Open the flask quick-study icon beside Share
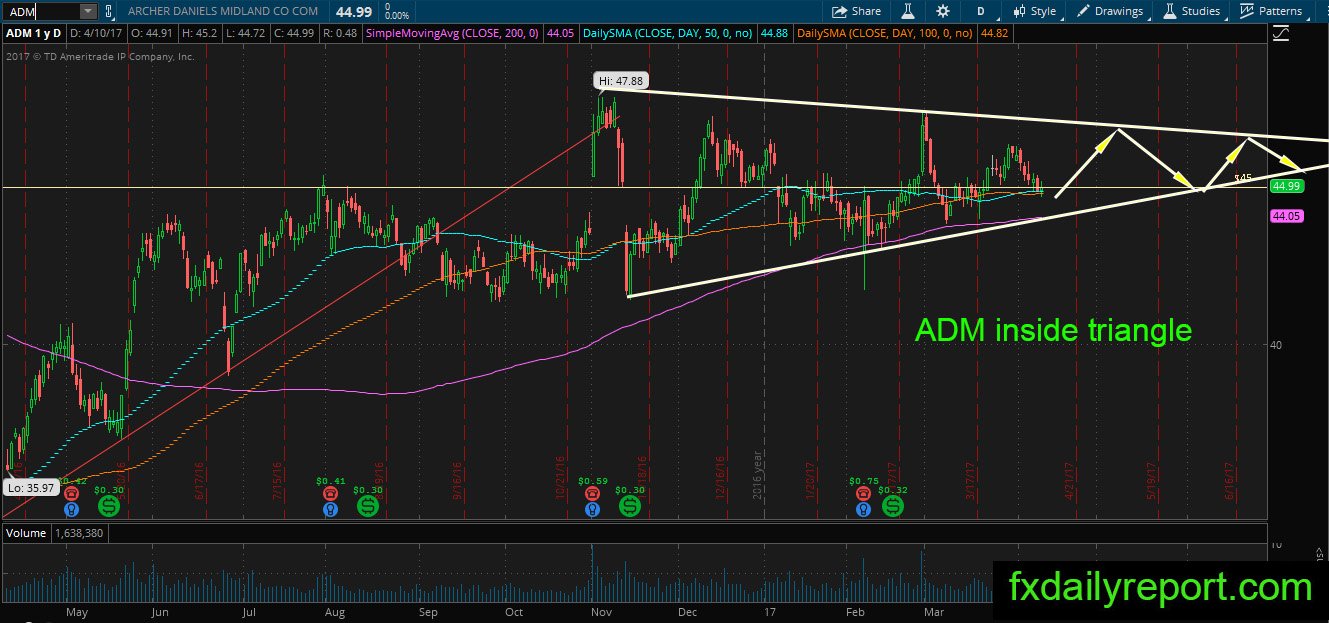The image size is (1329, 623). pyautogui.click(x=909, y=11)
